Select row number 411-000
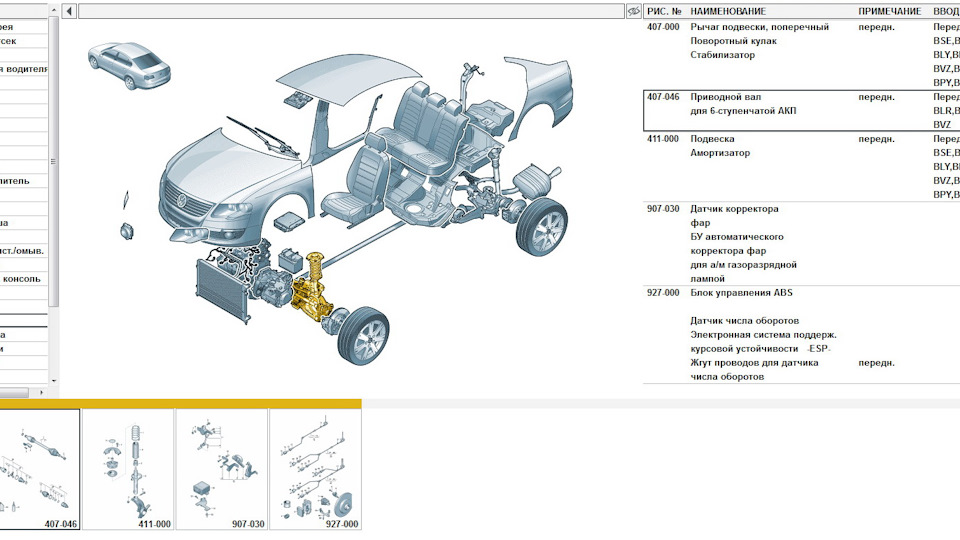The width and height of the screenshot is (960, 540). click(x=663, y=139)
